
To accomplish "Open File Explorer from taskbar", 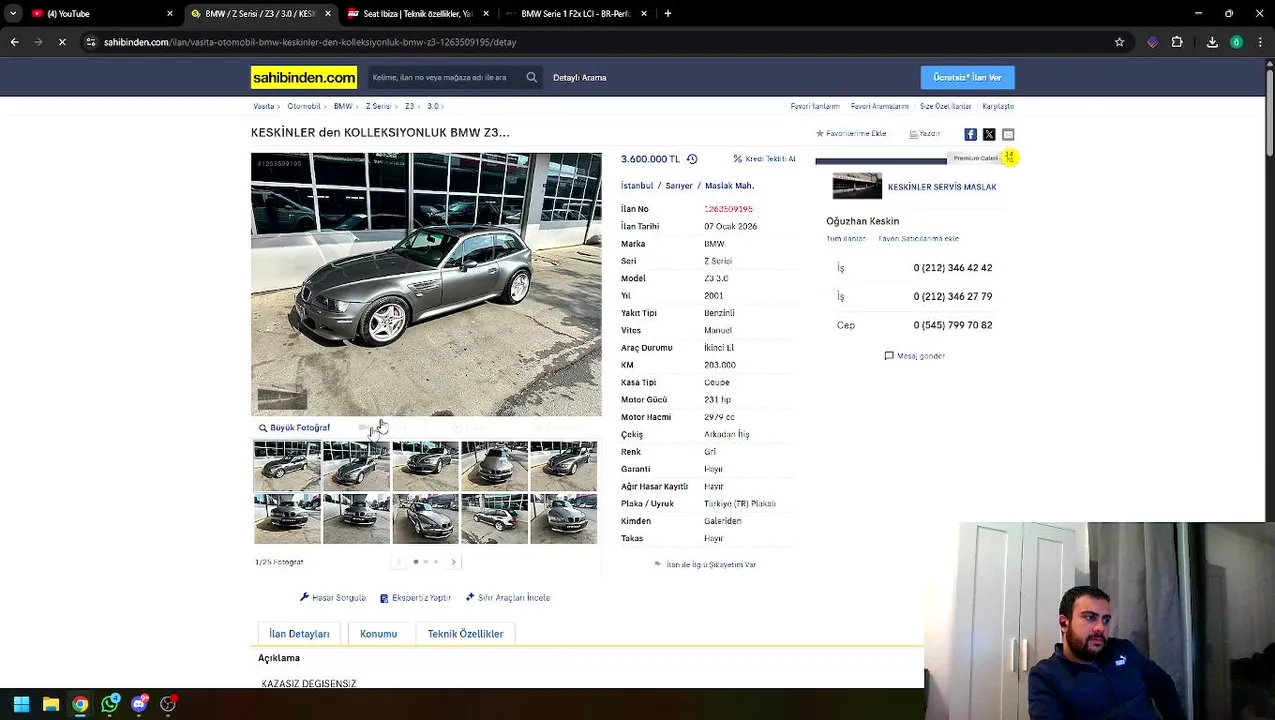I will (x=50, y=704).
